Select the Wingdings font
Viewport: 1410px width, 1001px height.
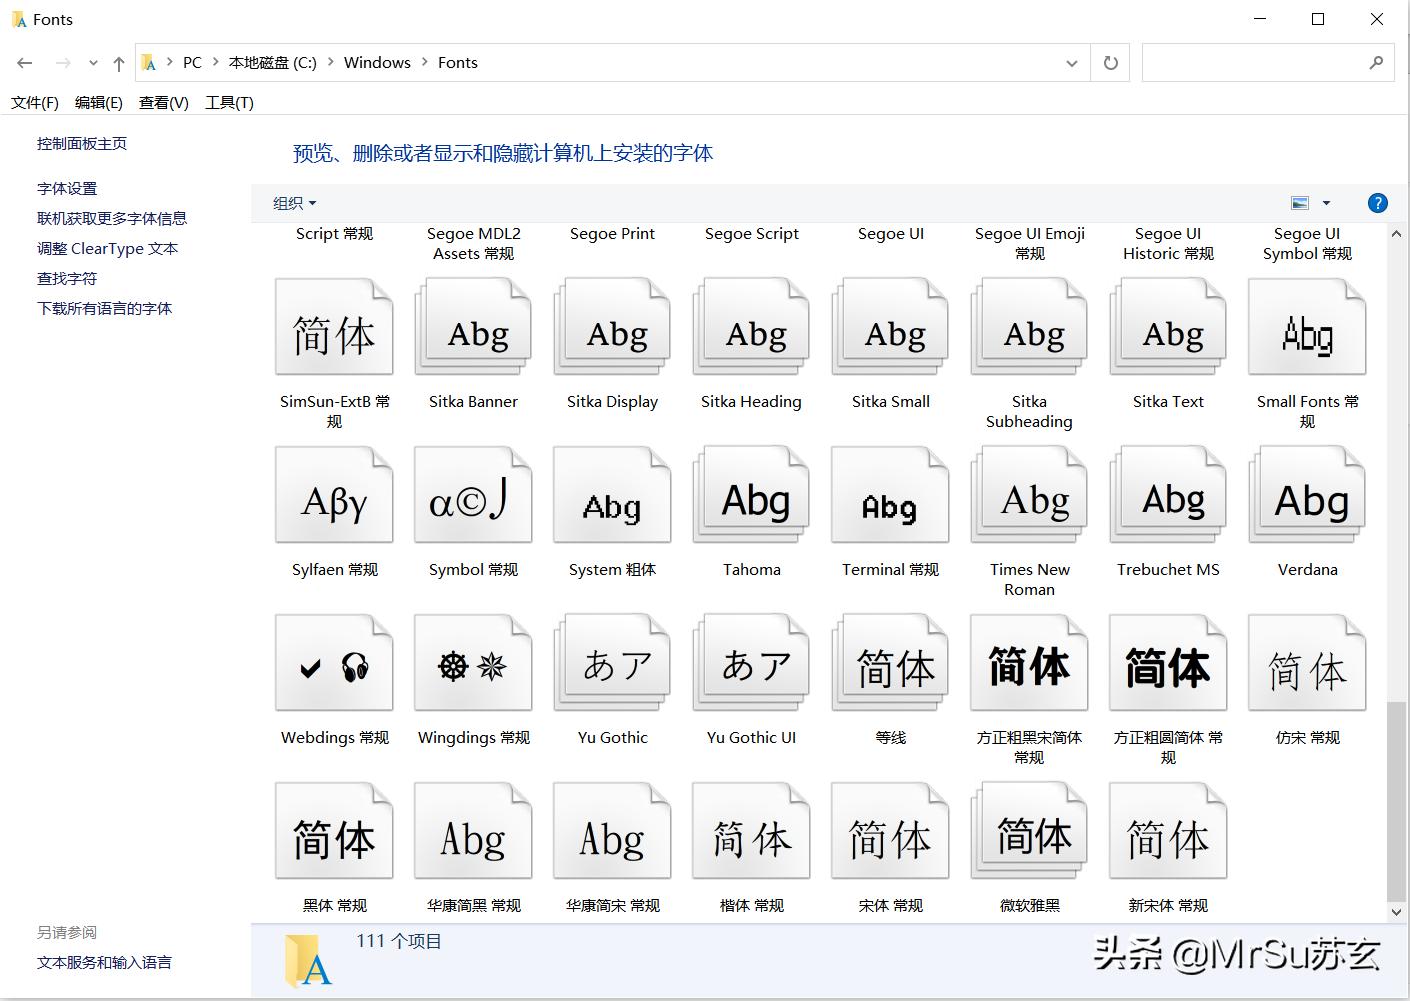pyautogui.click(x=472, y=662)
